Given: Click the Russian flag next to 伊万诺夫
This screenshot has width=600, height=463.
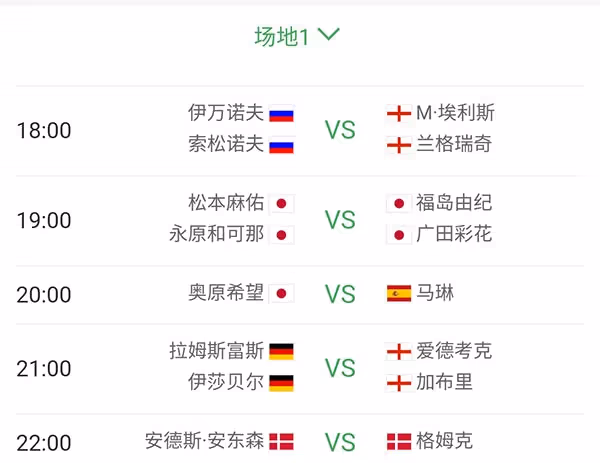Looking at the screenshot, I should point(281,114).
